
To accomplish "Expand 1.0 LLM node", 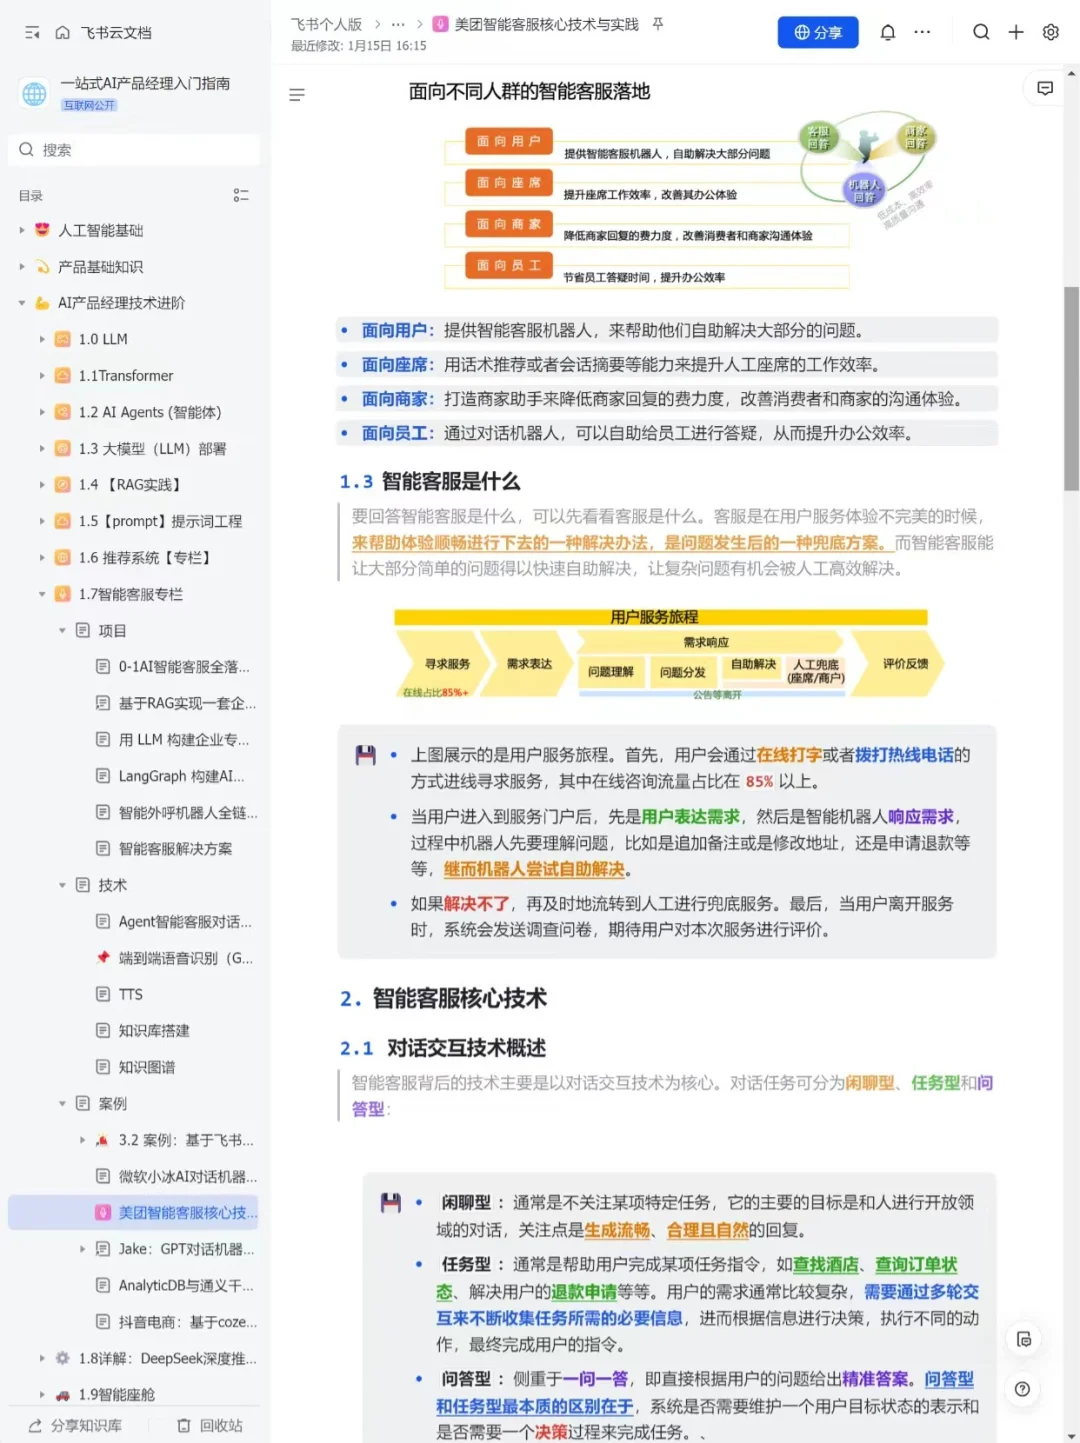I will [42, 339].
